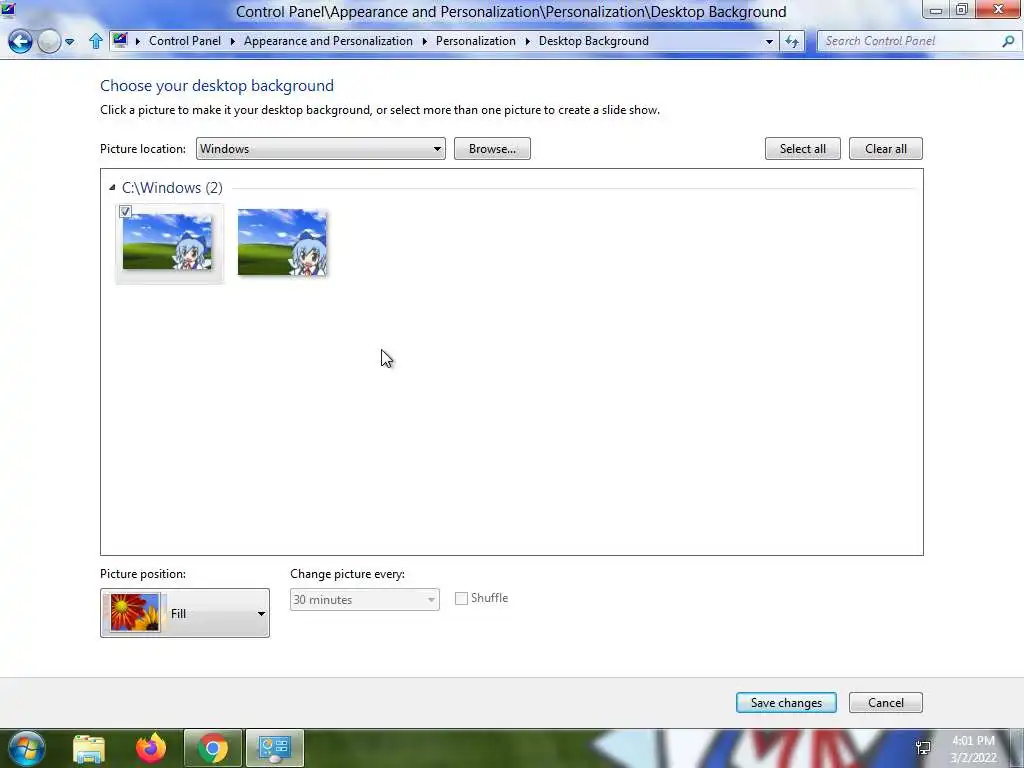Click Save changes
Screen dimensions: 1024x768
coord(786,703)
